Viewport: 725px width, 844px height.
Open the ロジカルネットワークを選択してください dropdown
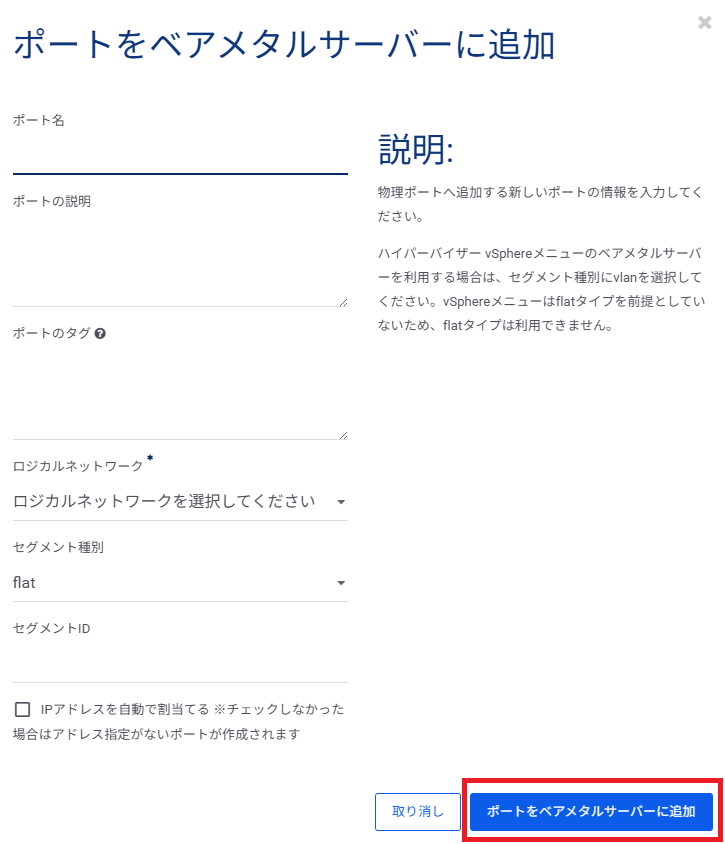[180, 502]
